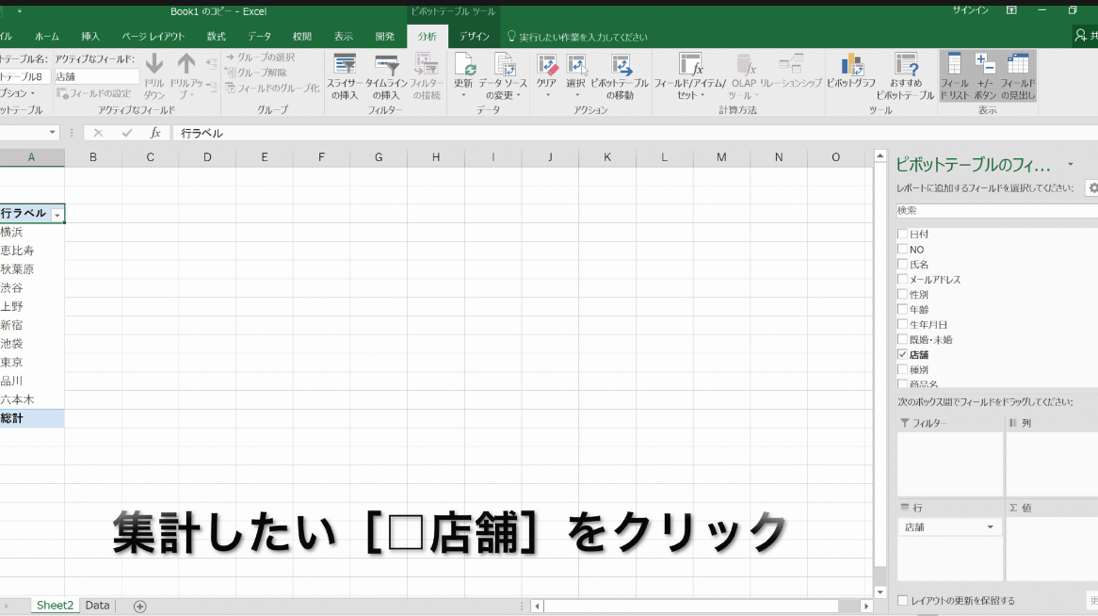Check the メールアドレス field checkbox

click(903, 279)
